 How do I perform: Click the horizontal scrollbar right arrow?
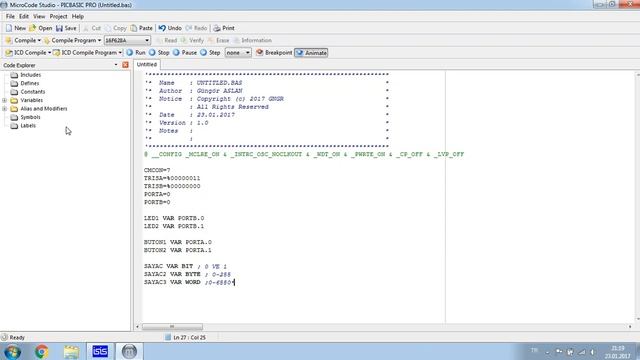(630, 327)
